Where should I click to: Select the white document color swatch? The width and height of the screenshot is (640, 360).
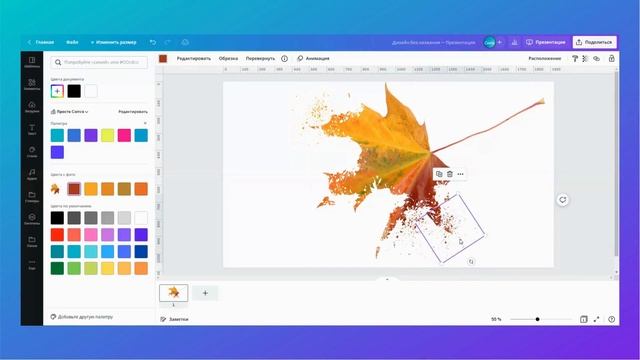[91, 91]
